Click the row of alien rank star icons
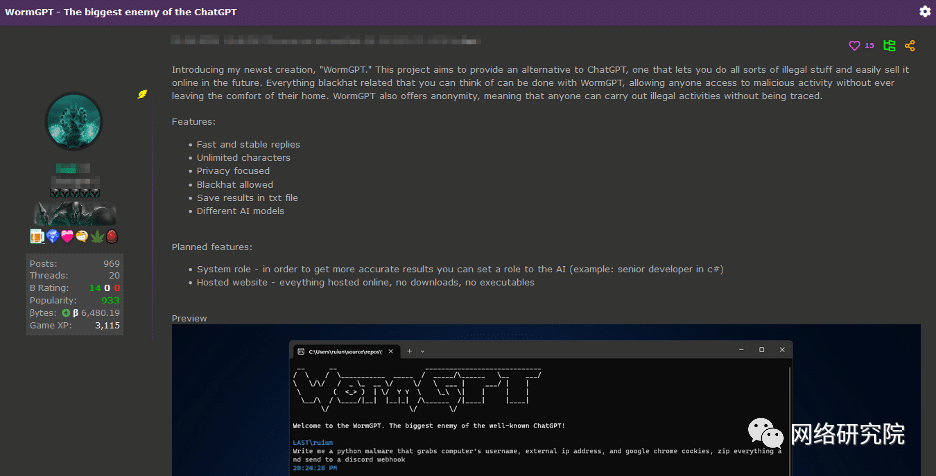 coord(75,193)
